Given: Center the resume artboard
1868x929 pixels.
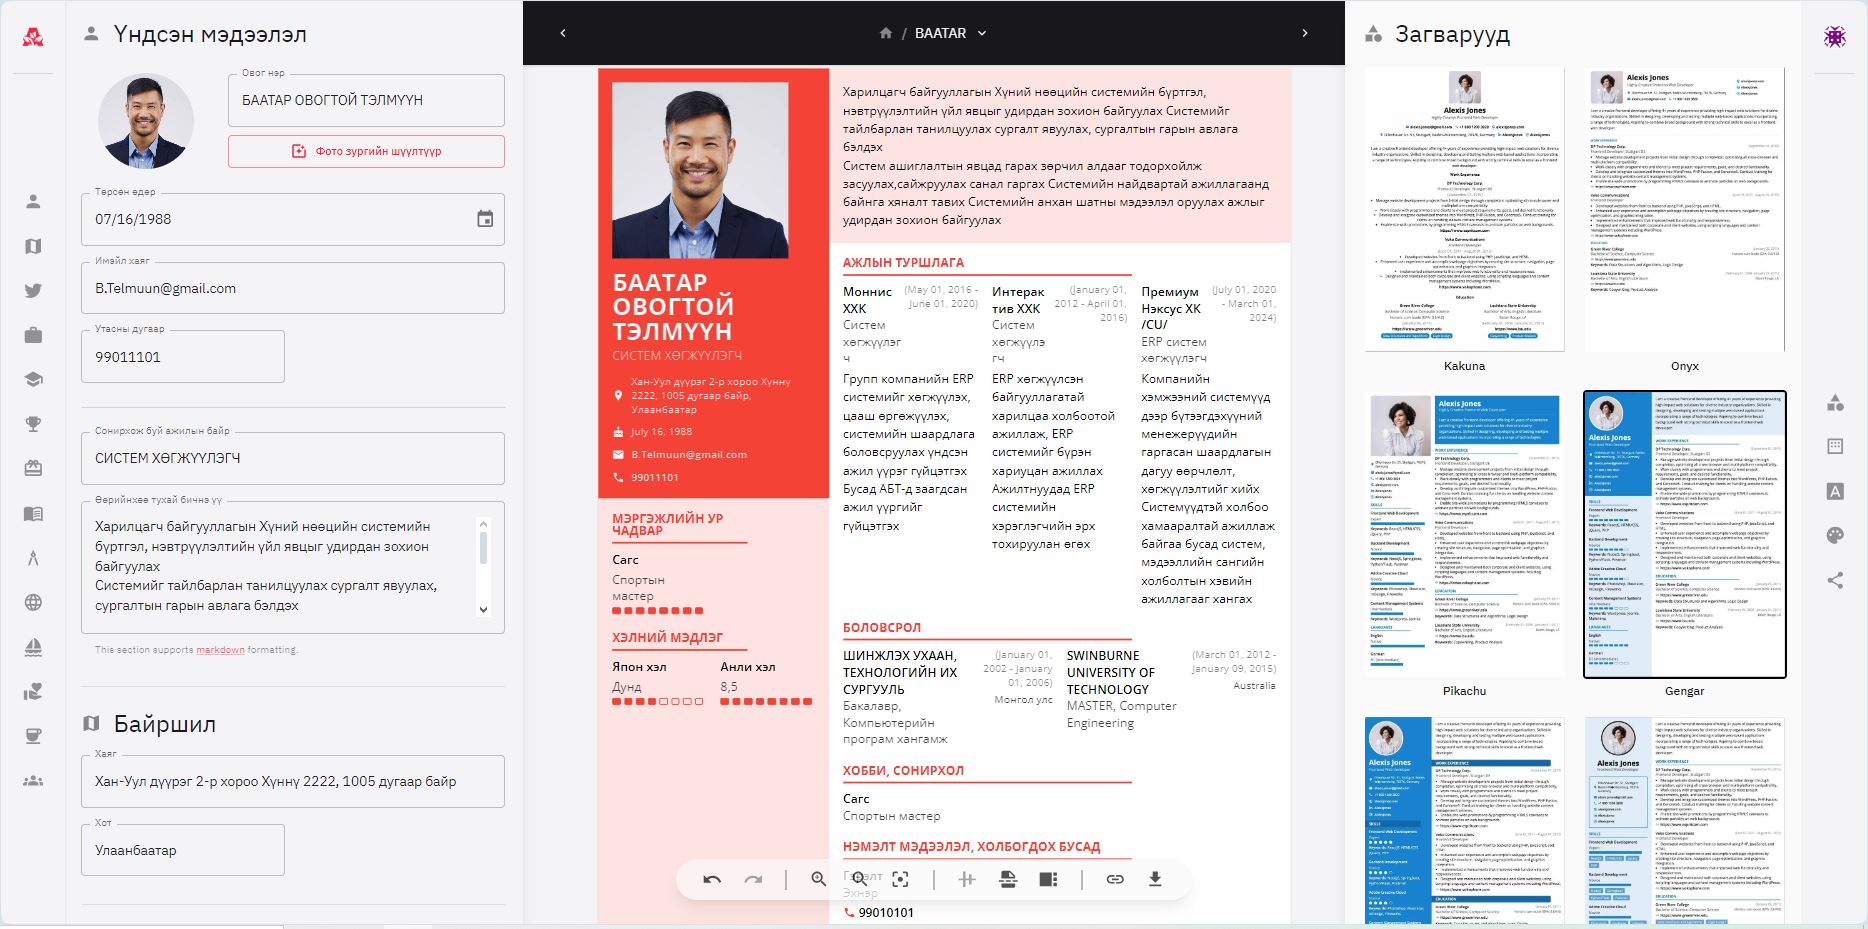Looking at the screenshot, I should (x=900, y=879).
